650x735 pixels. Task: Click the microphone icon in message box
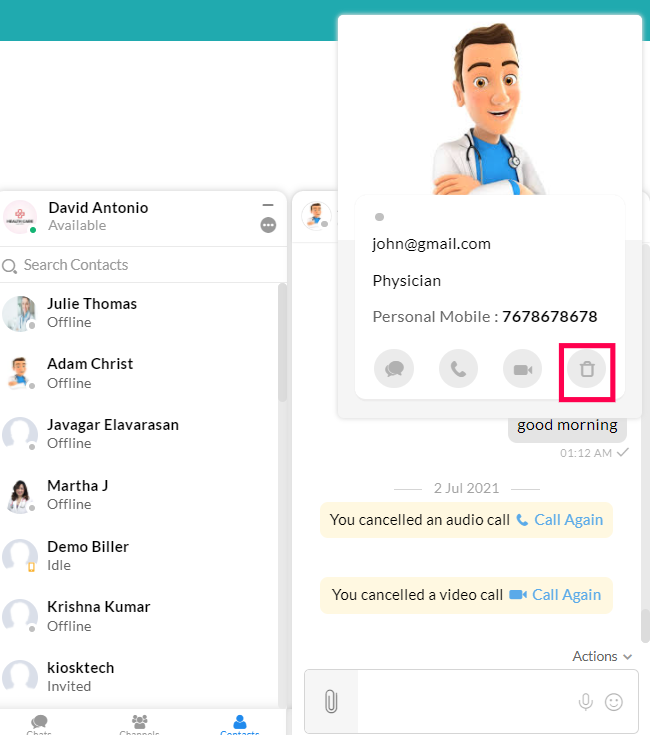coord(586,702)
